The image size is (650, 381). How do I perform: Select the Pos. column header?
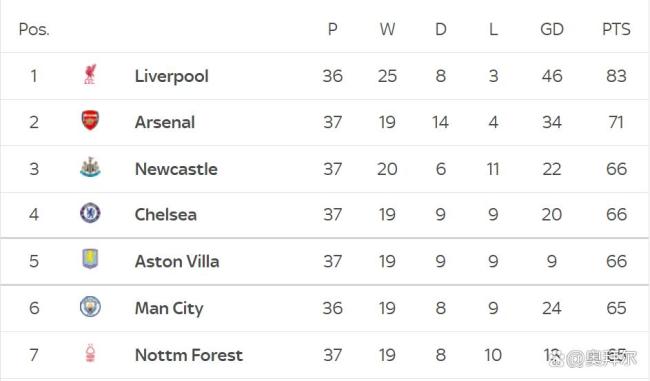[x=34, y=29]
